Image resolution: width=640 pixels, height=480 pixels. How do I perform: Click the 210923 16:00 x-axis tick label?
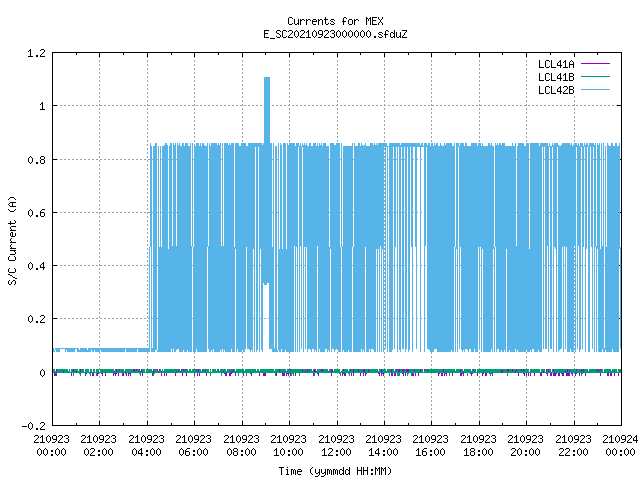coord(431,445)
